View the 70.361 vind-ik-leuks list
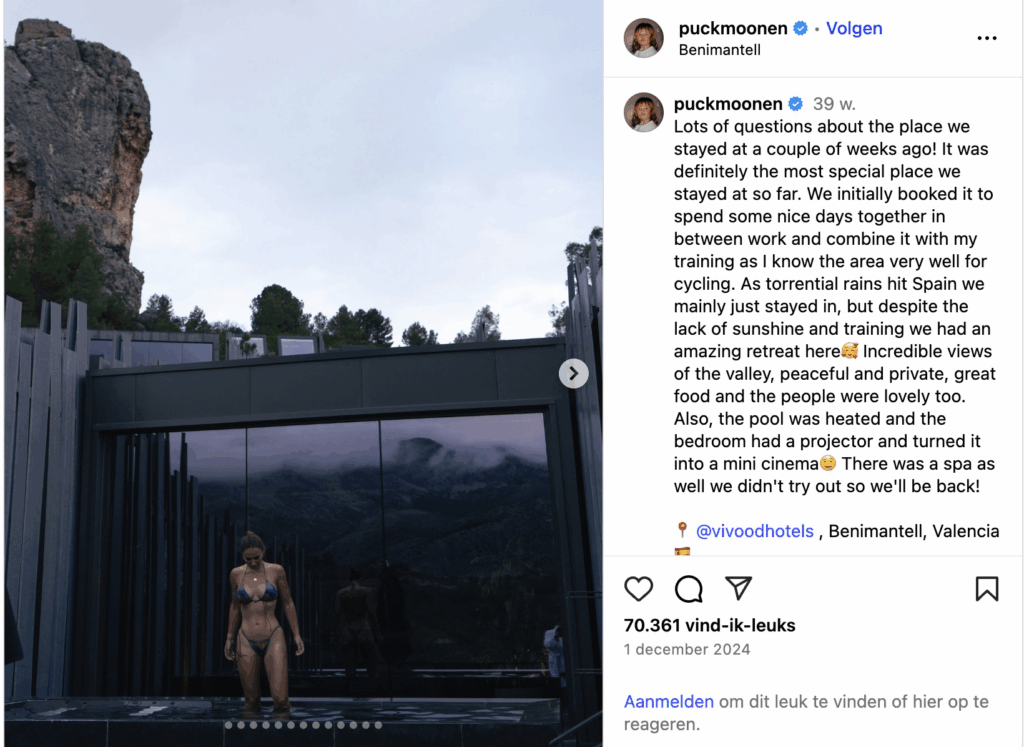 pyautogui.click(x=709, y=626)
